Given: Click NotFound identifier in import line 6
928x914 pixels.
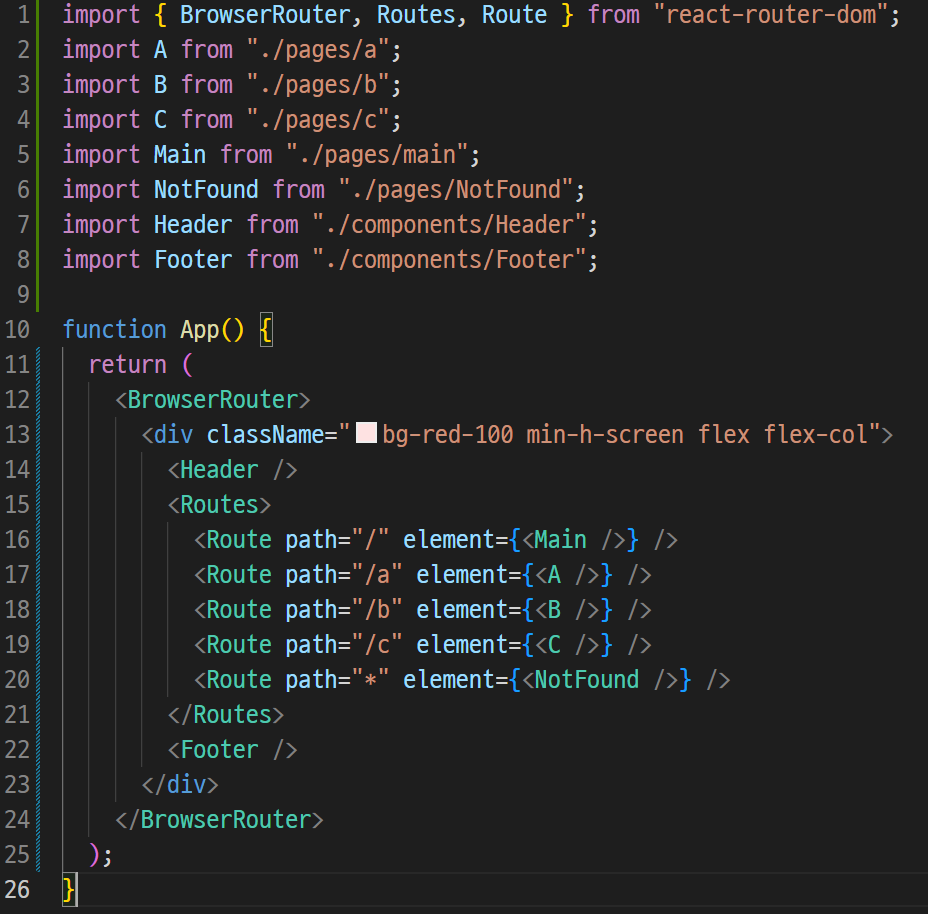Looking at the screenshot, I should (206, 189).
